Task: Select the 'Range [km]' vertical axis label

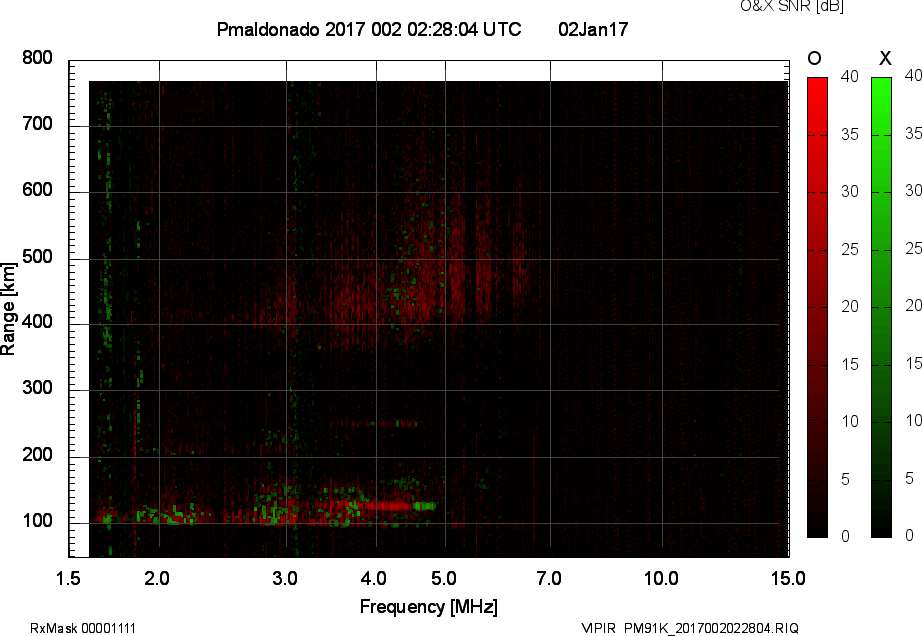Action: point(9,307)
